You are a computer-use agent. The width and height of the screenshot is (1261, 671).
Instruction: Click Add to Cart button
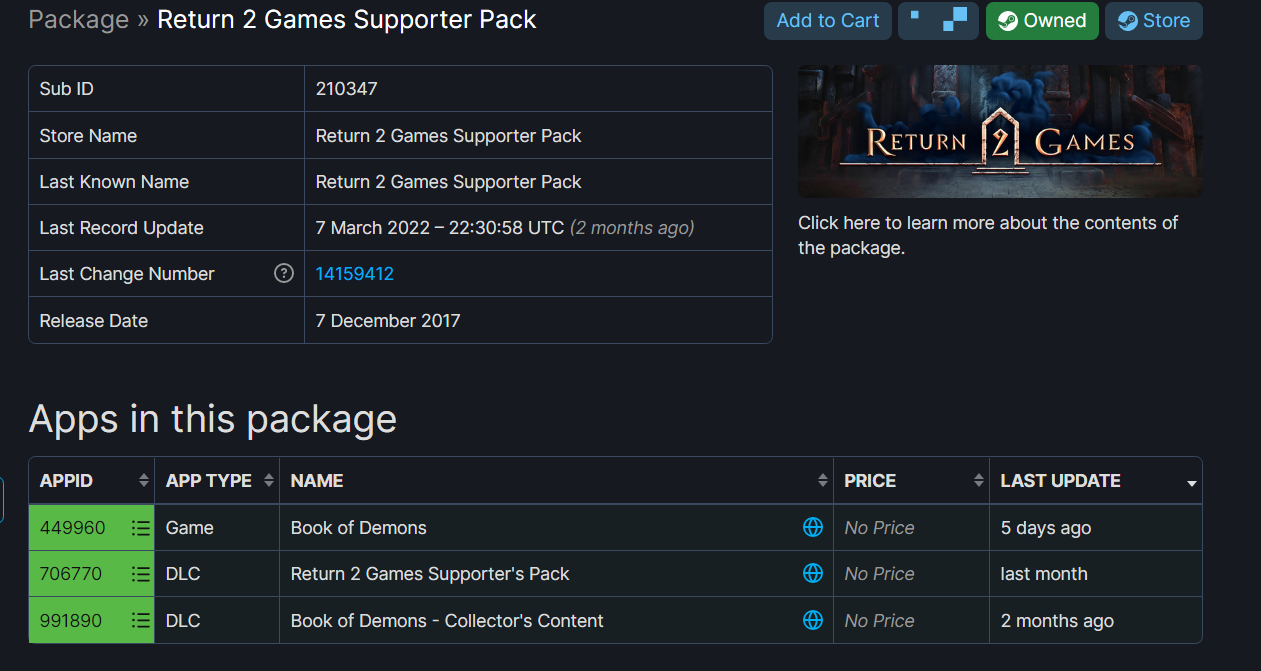[x=828, y=21]
